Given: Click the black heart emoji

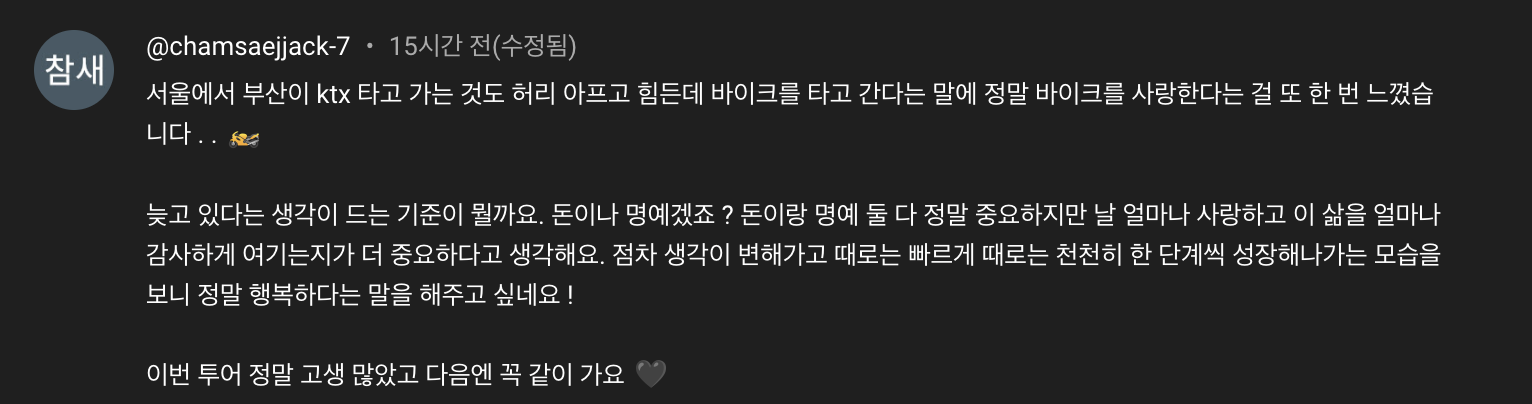Looking at the screenshot, I should click(651, 375).
